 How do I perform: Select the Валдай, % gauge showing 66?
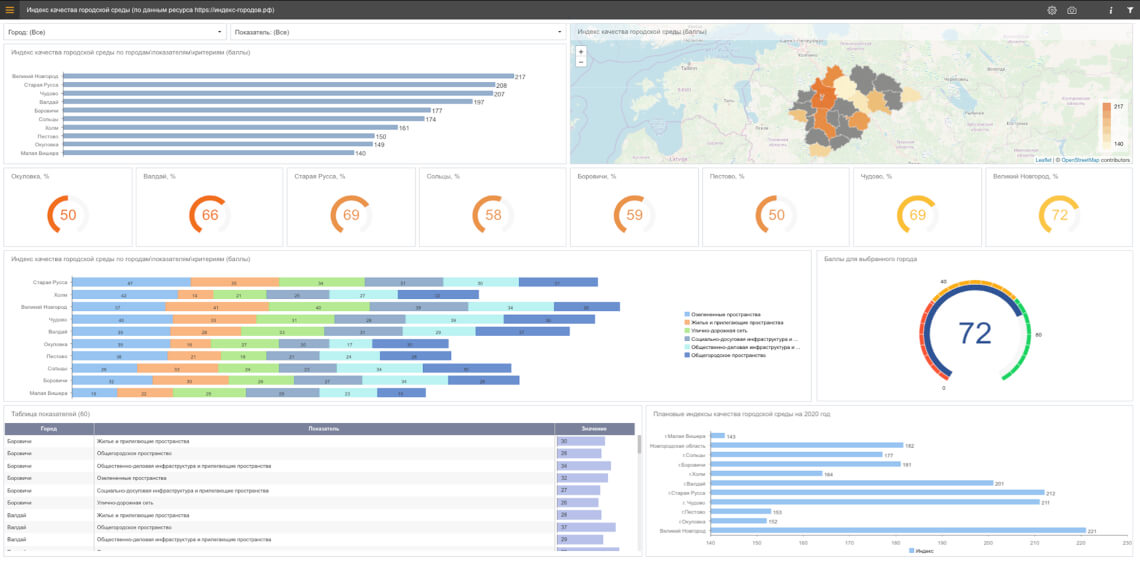tap(209, 207)
